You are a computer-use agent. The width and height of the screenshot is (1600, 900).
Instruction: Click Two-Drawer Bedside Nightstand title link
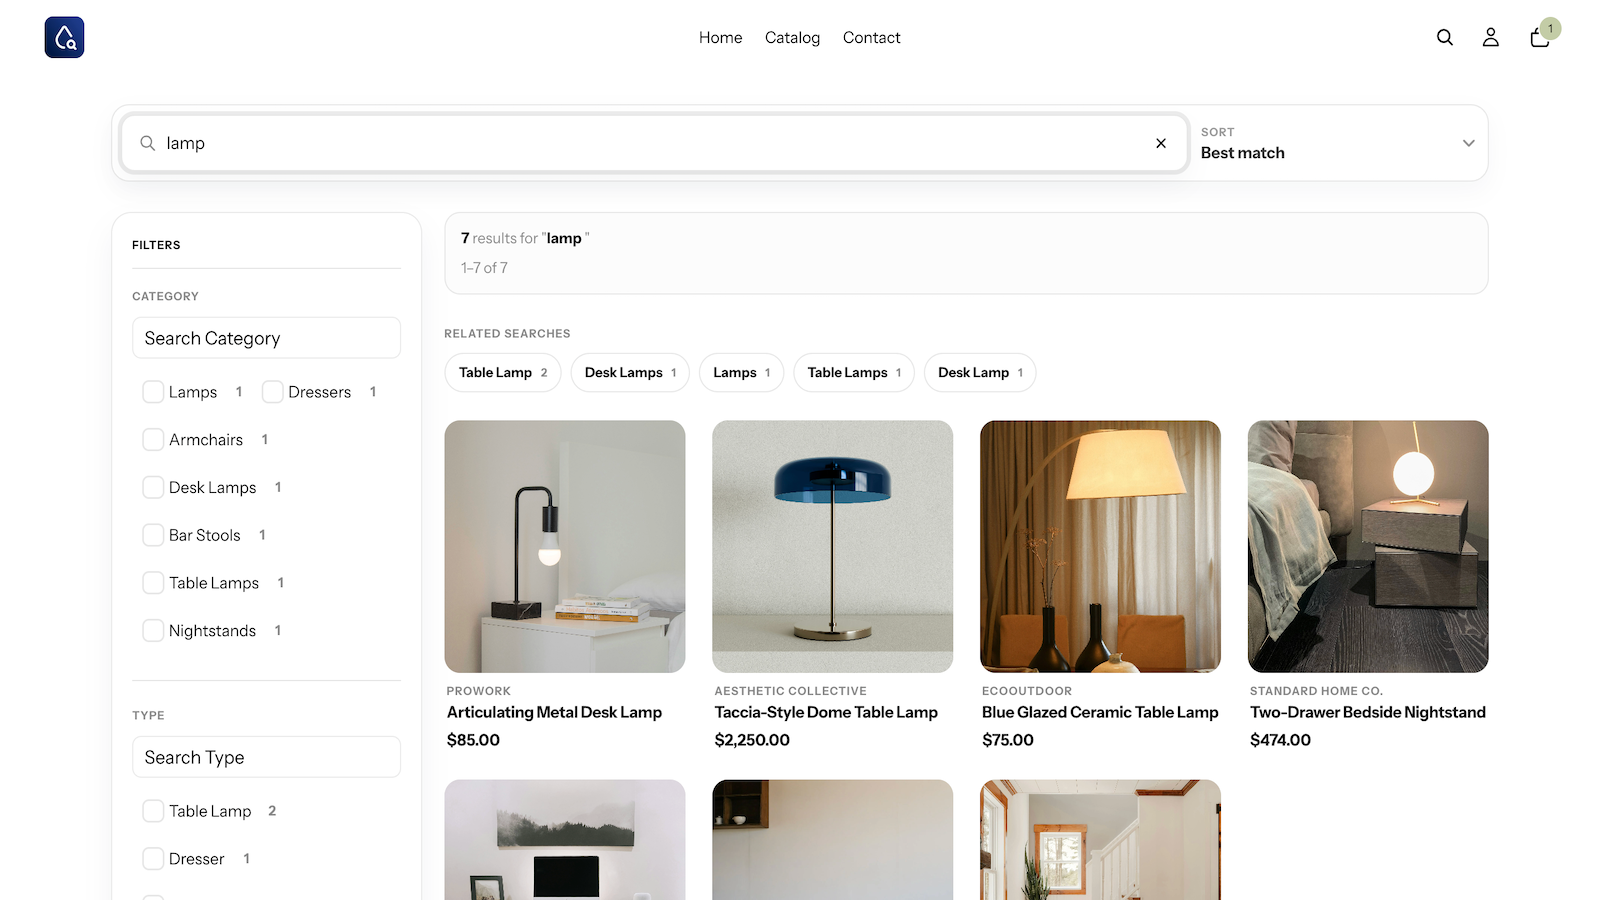click(x=1368, y=712)
